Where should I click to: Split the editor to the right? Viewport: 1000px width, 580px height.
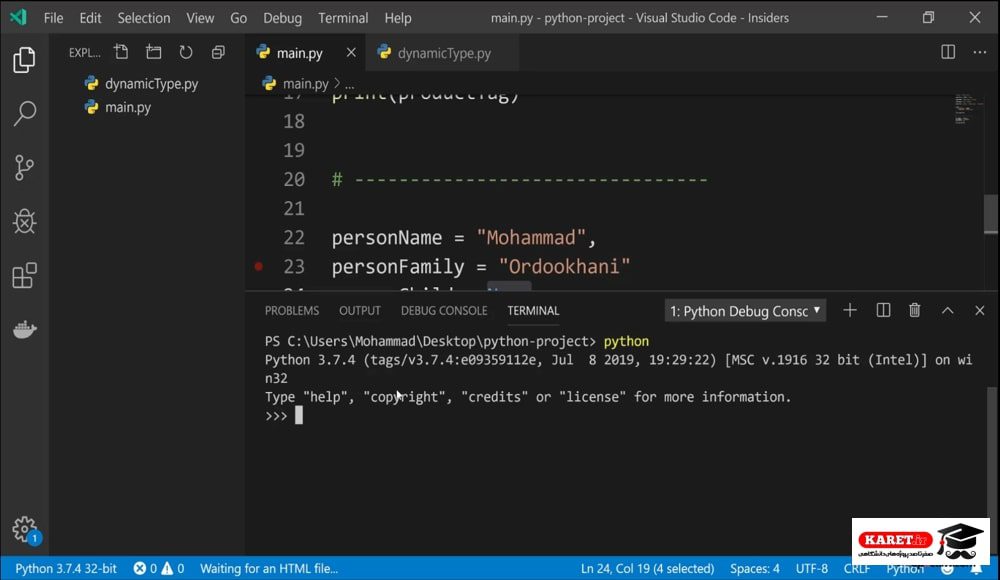click(x=948, y=52)
